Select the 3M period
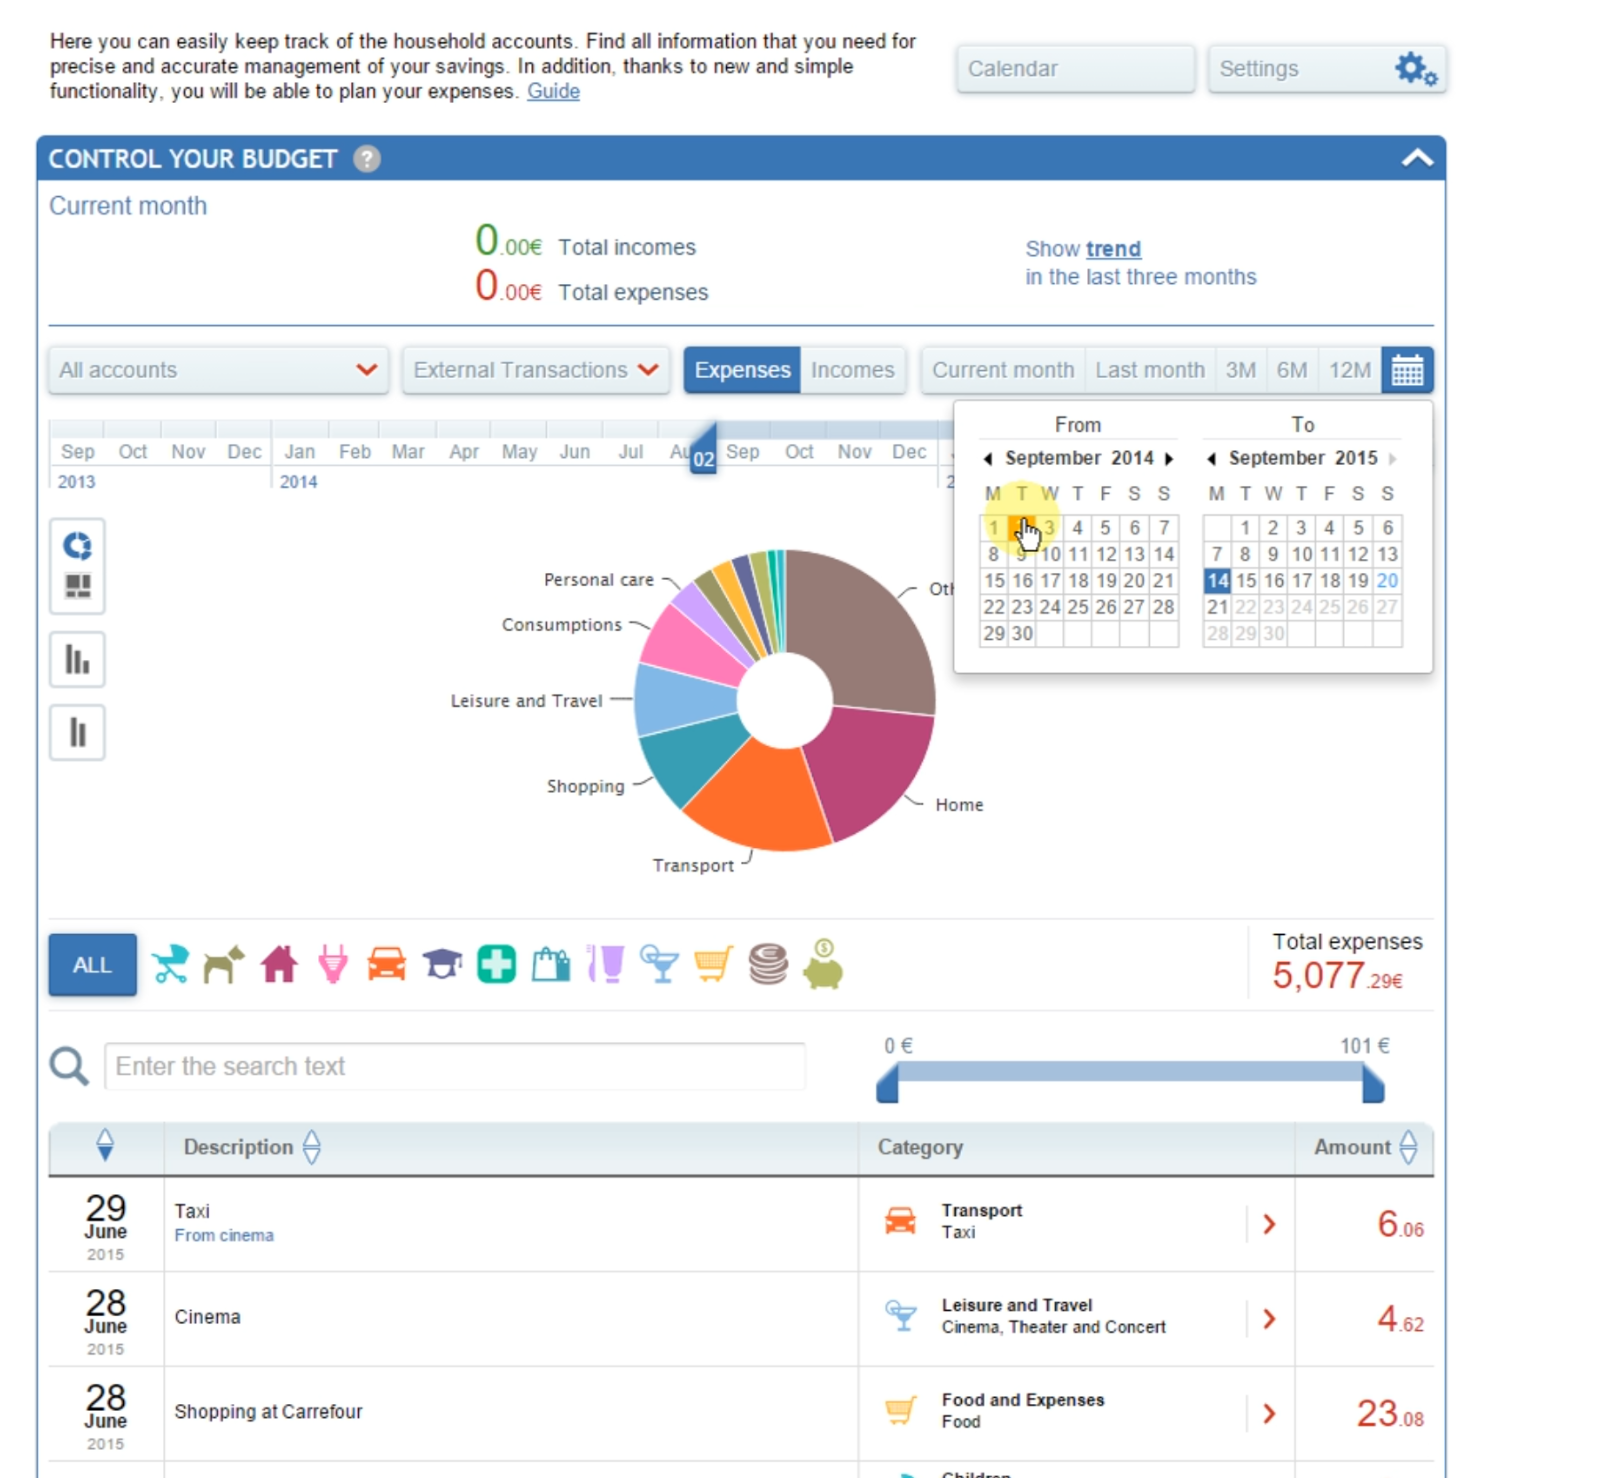 click(1241, 370)
